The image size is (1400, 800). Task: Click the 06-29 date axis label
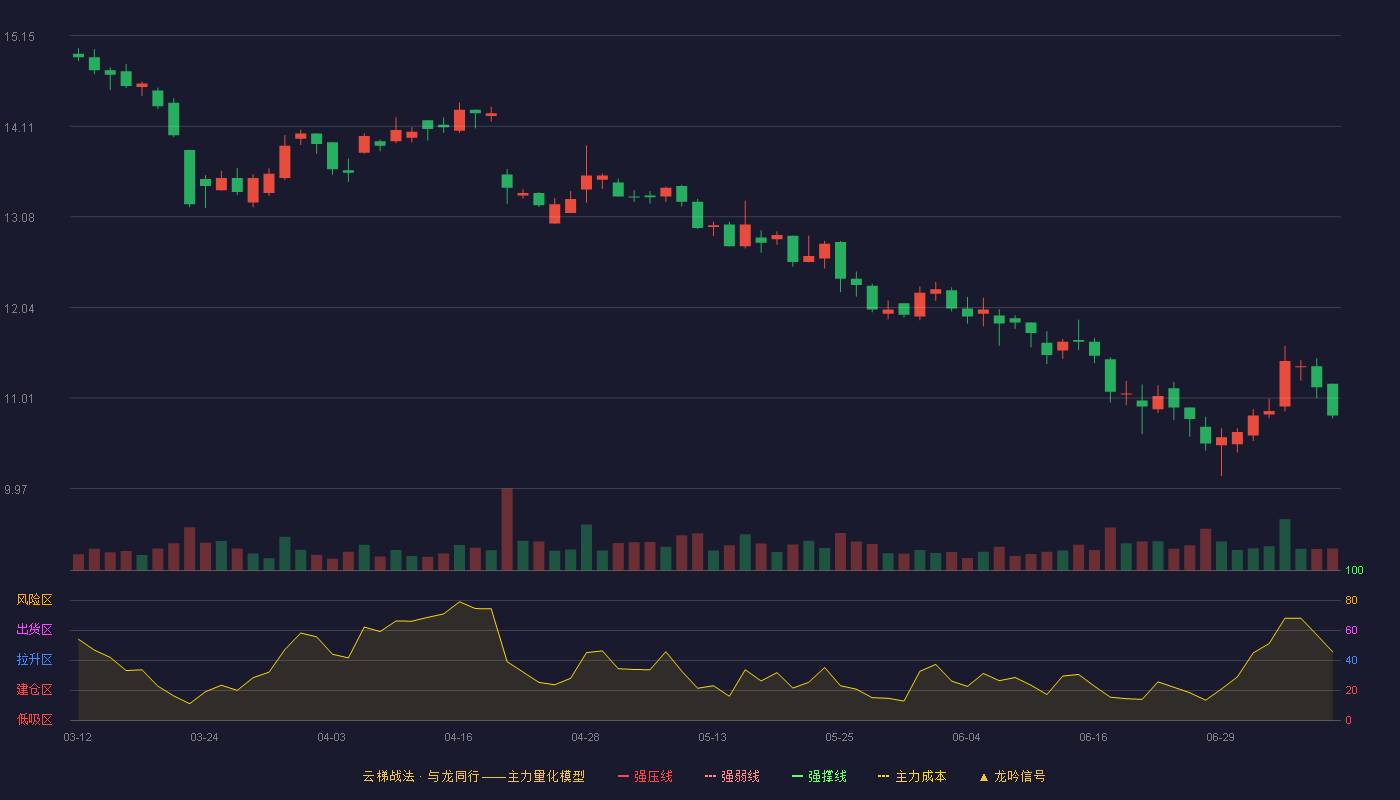click(x=1220, y=737)
